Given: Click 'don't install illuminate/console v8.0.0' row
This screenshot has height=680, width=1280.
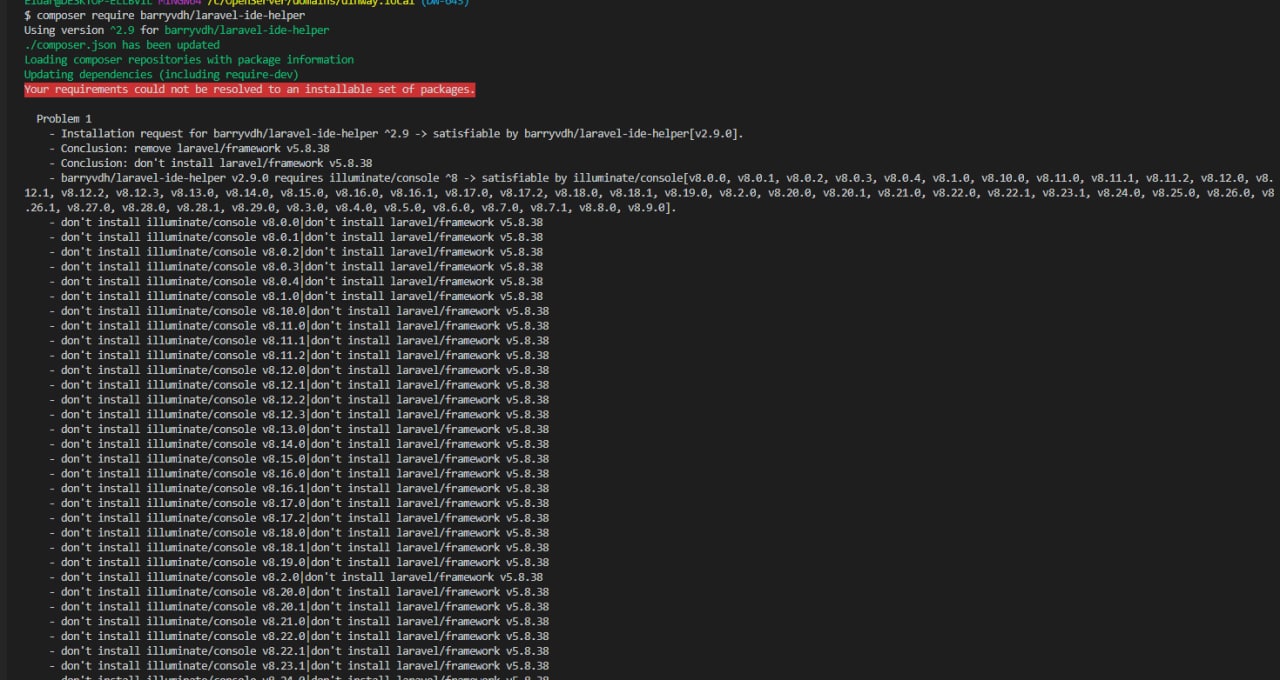Looking at the screenshot, I should (x=296, y=222).
